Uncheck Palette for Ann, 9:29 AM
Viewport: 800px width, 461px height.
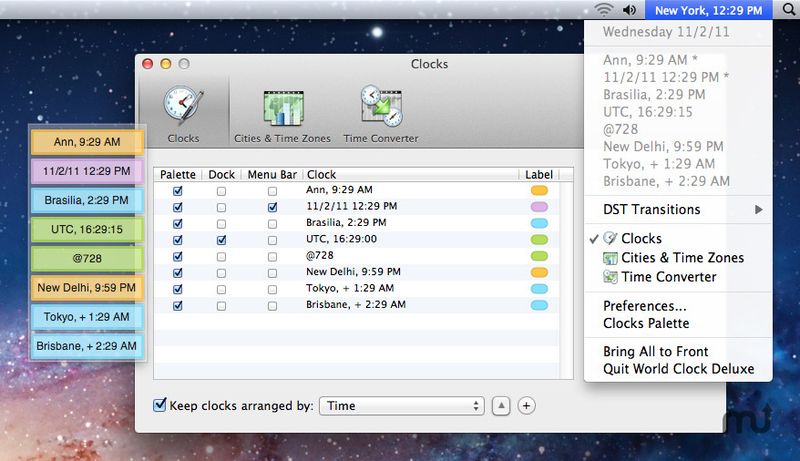(178, 191)
